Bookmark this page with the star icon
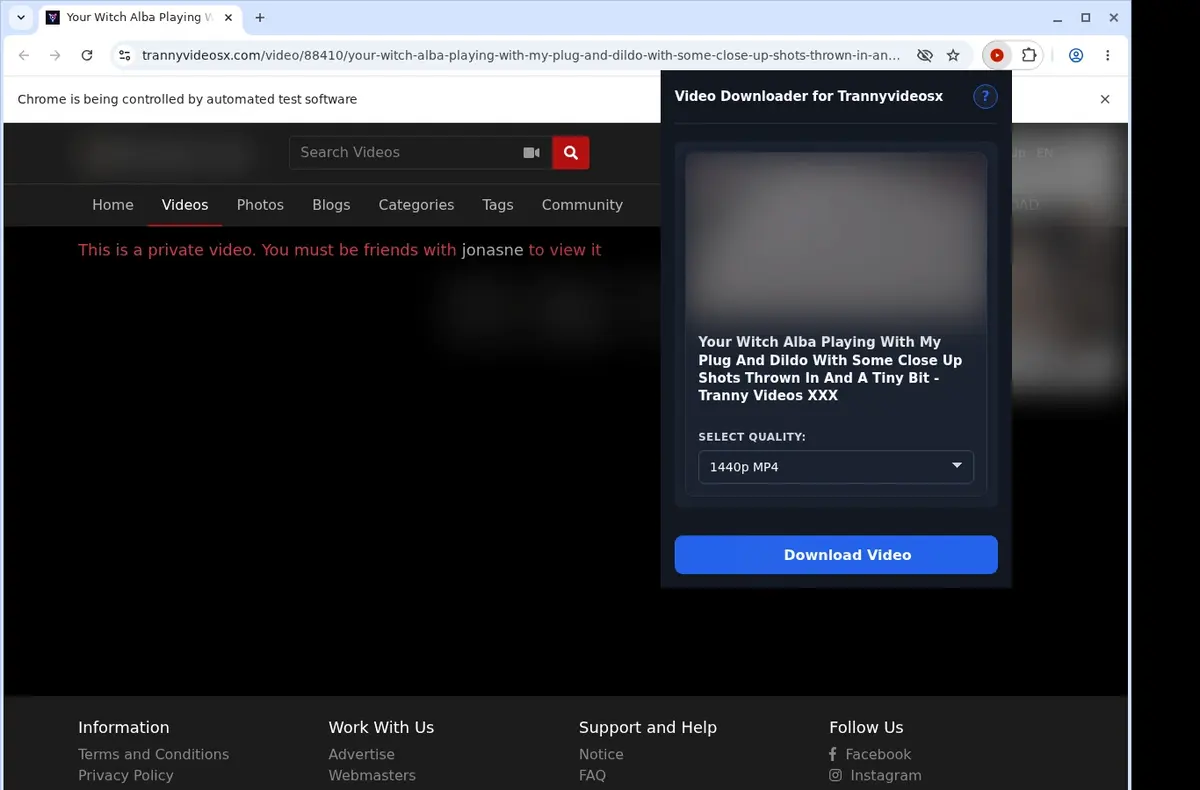 tap(953, 56)
